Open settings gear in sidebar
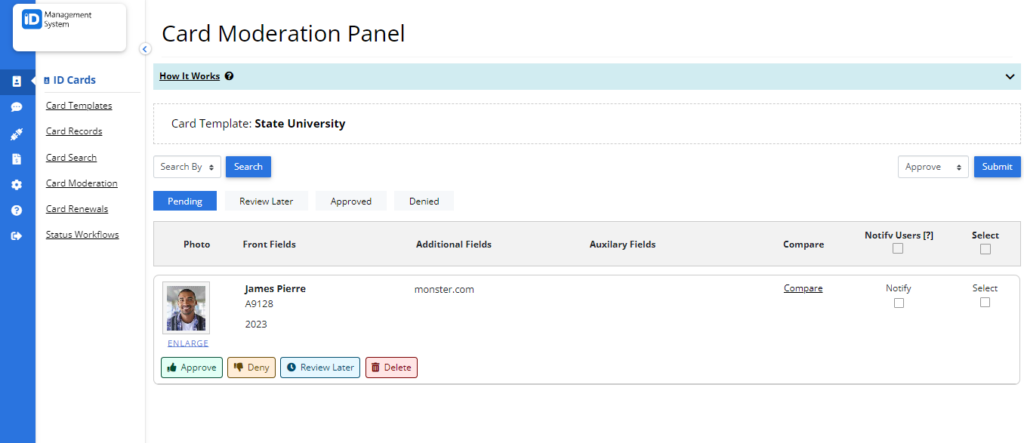 [17, 185]
